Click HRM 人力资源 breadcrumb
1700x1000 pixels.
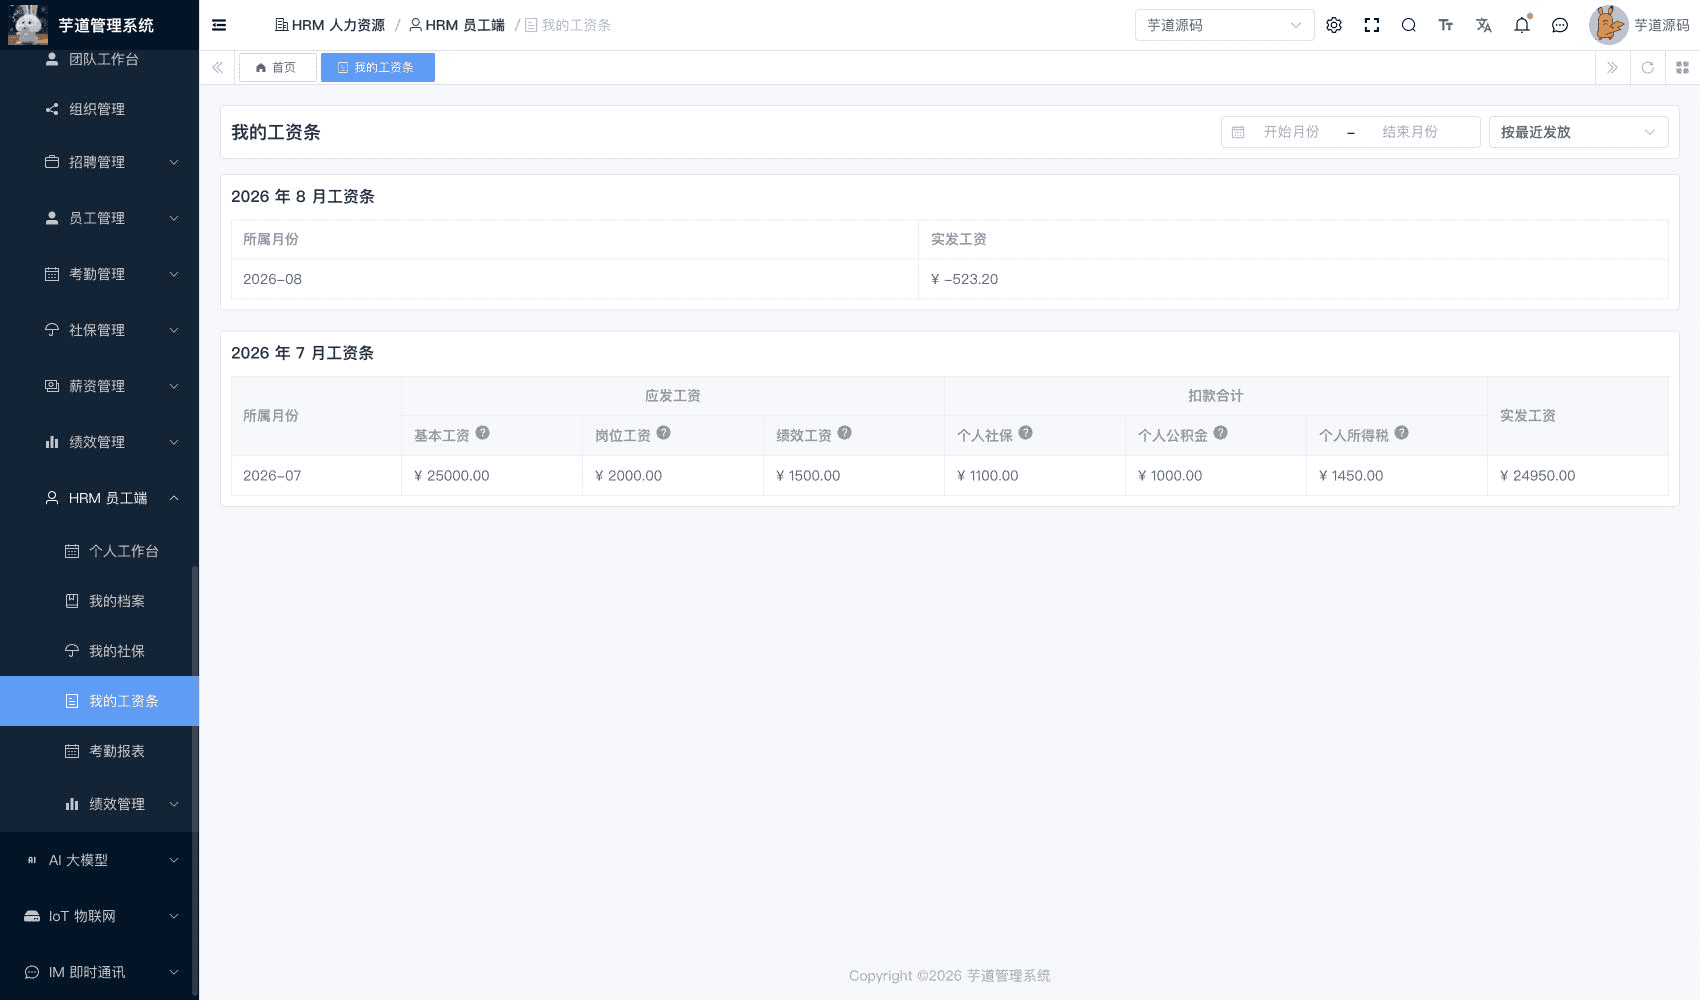330,25
